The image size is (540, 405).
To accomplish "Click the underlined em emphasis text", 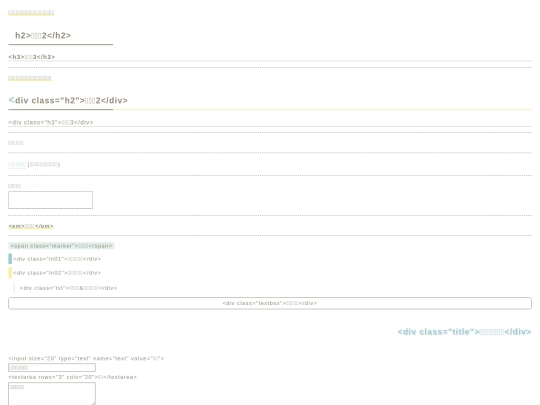I will tap(31, 226).
